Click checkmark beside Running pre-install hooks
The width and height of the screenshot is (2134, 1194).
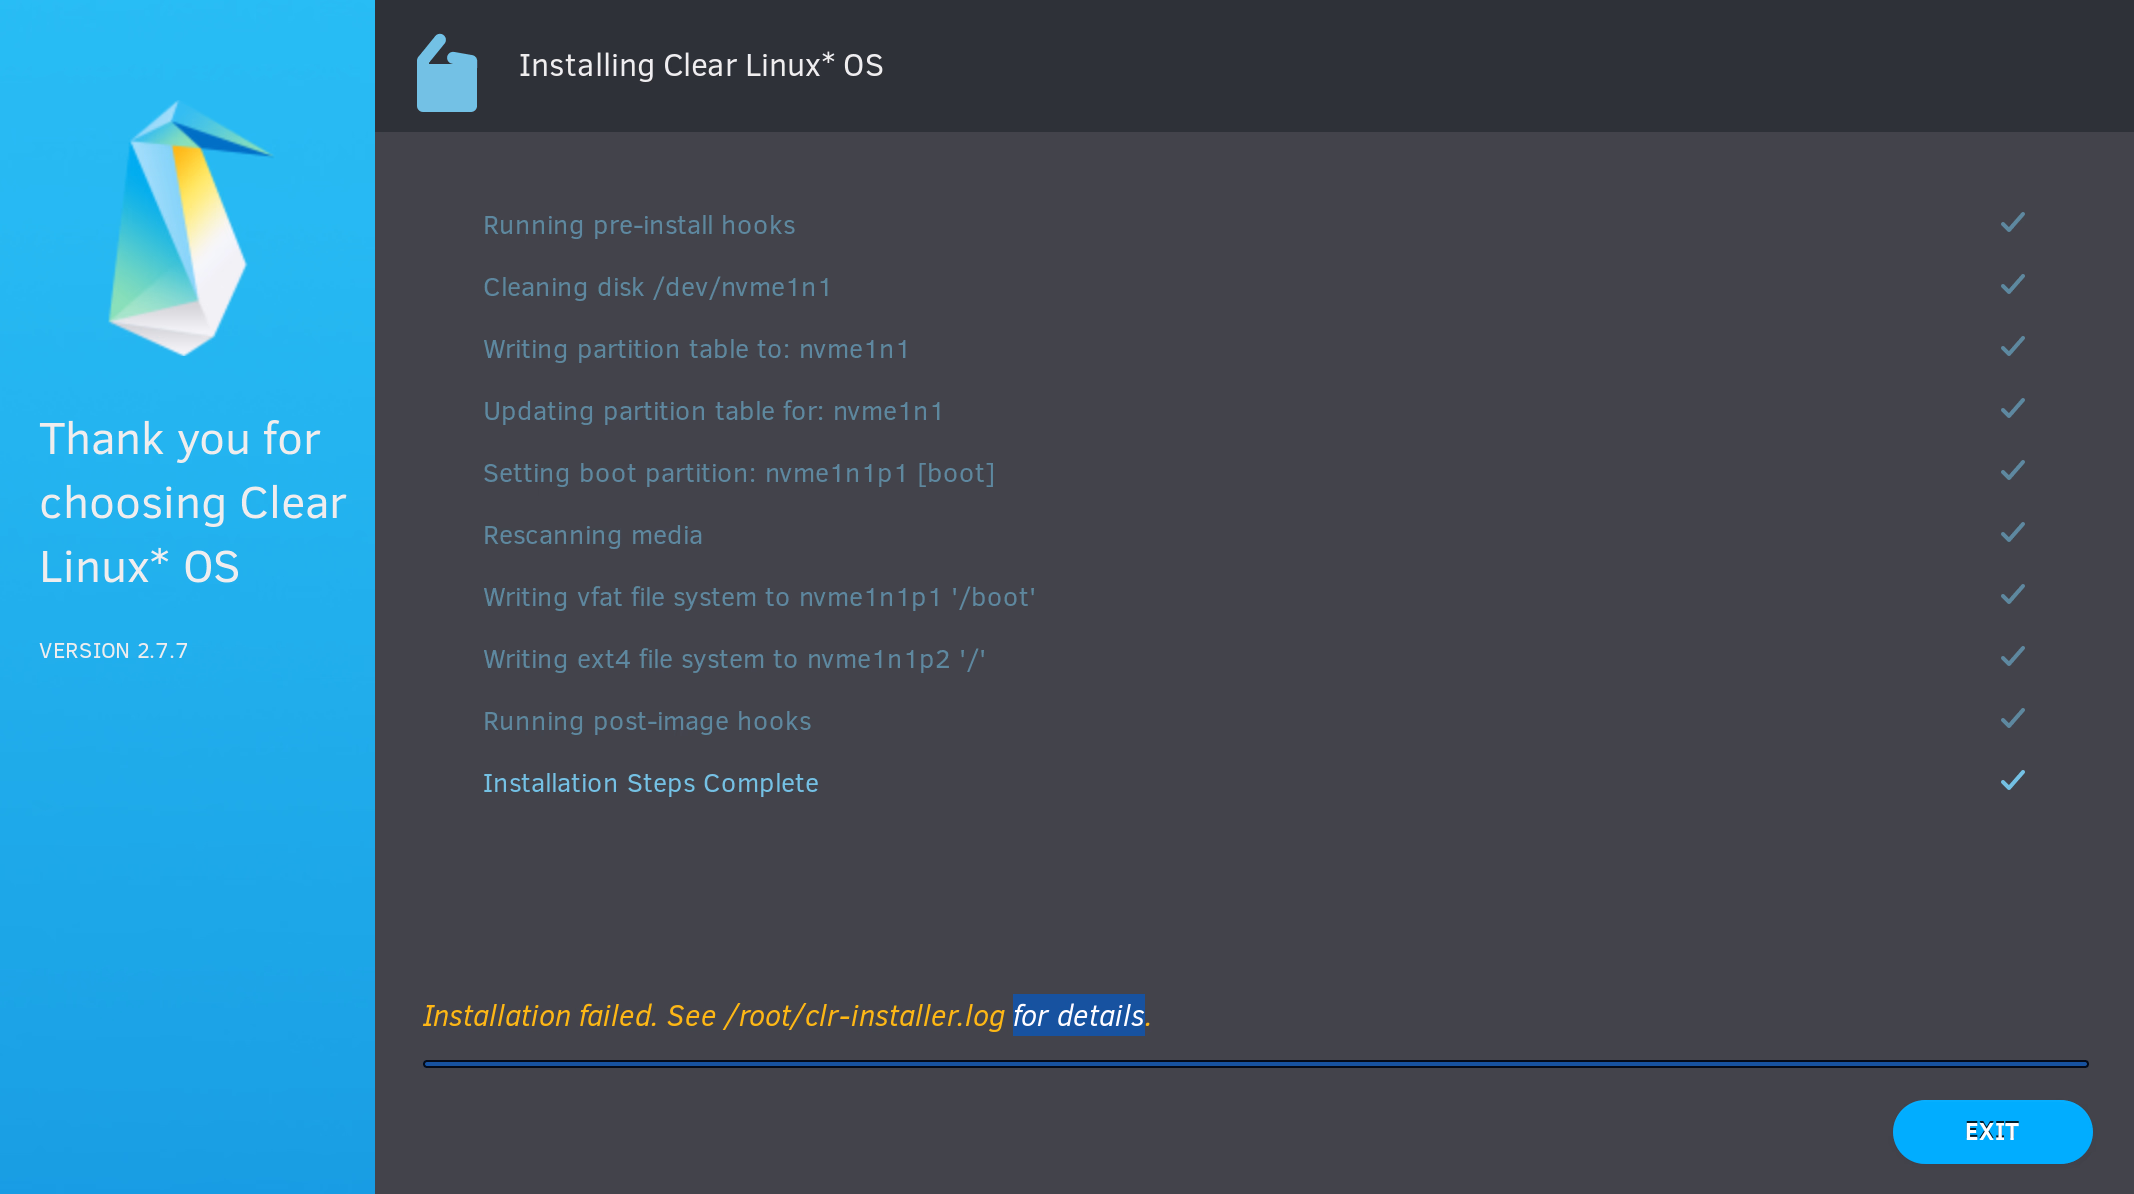(2012, 223)
